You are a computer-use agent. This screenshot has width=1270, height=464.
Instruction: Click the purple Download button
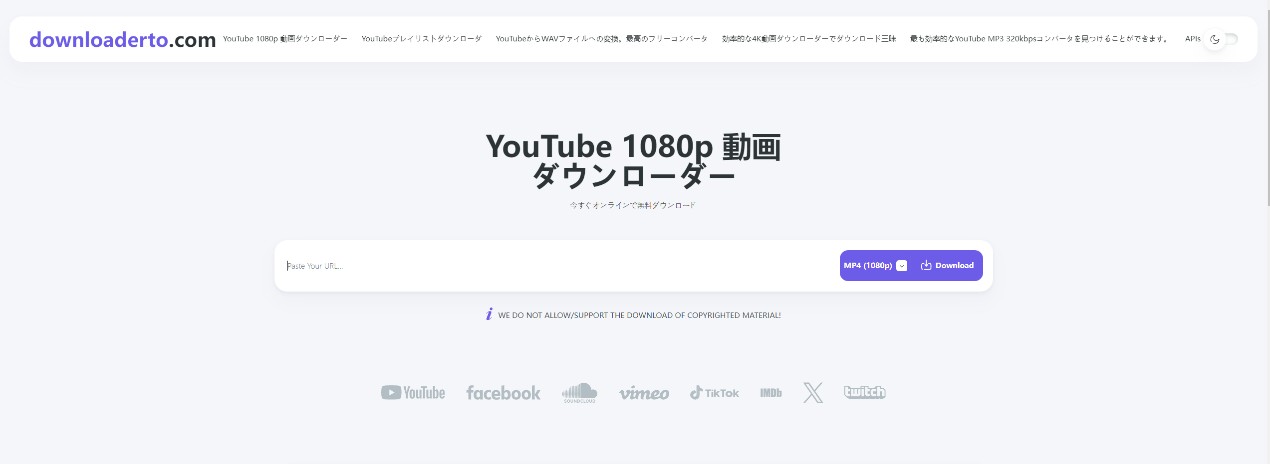tap(947, 266)
